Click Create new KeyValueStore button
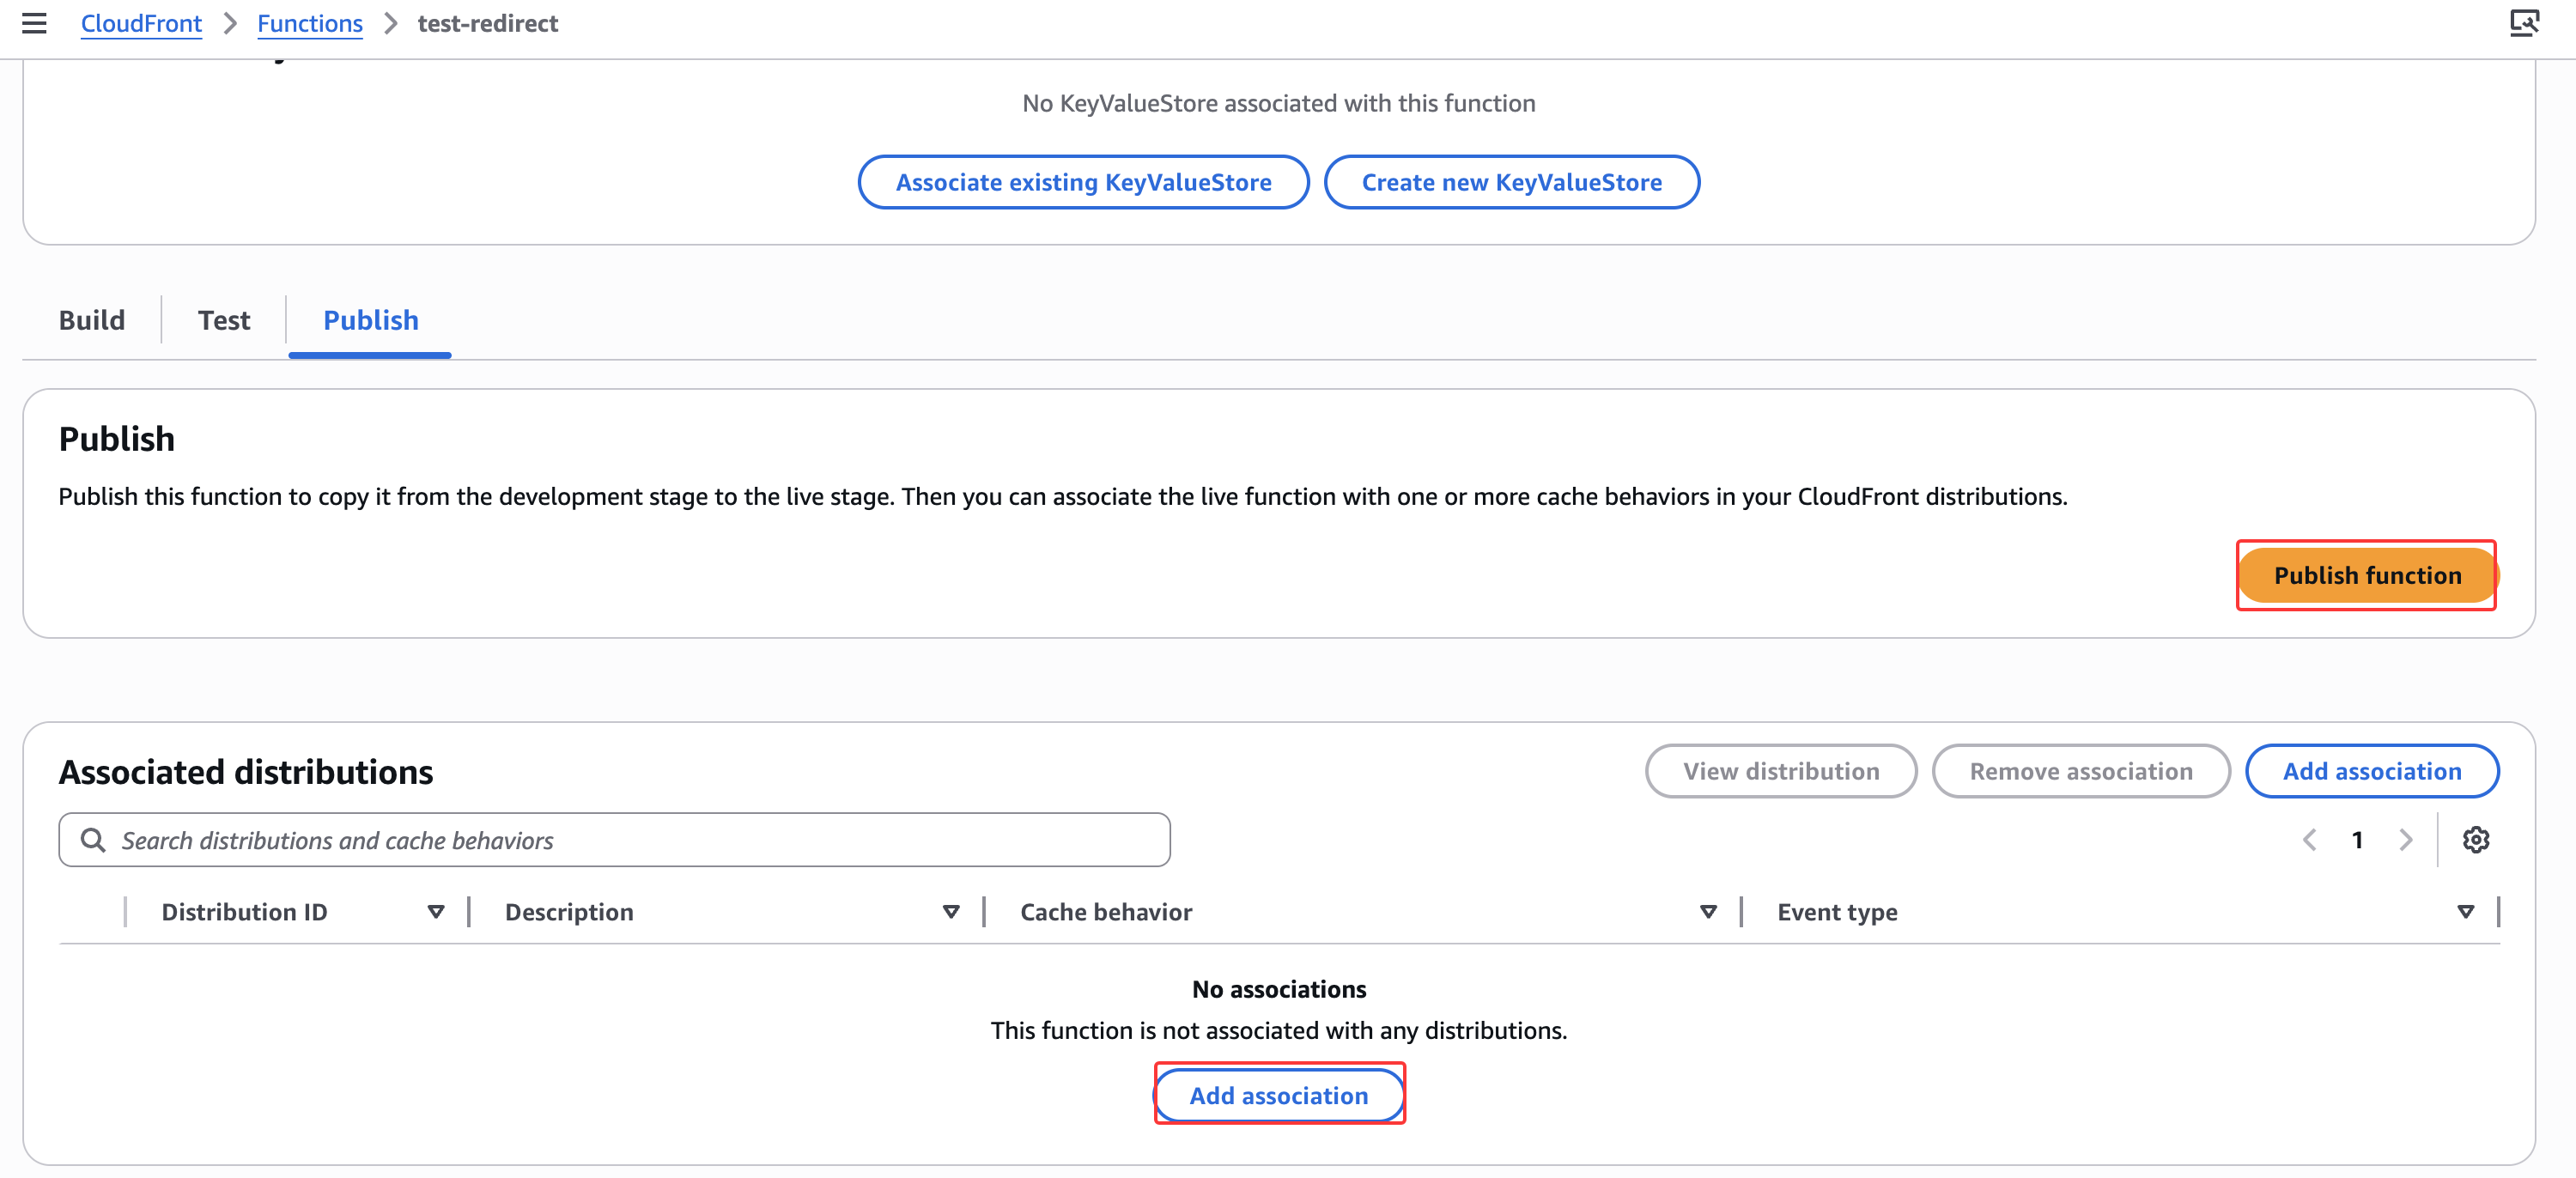2576x1178 pixels. click(x=1511, y=182)
